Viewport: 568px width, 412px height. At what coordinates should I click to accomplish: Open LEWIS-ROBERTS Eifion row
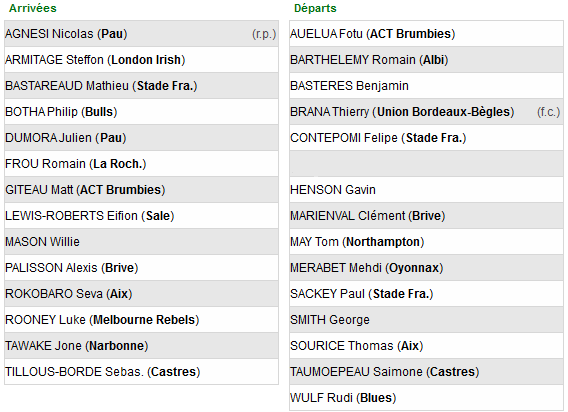click(141, 216)
